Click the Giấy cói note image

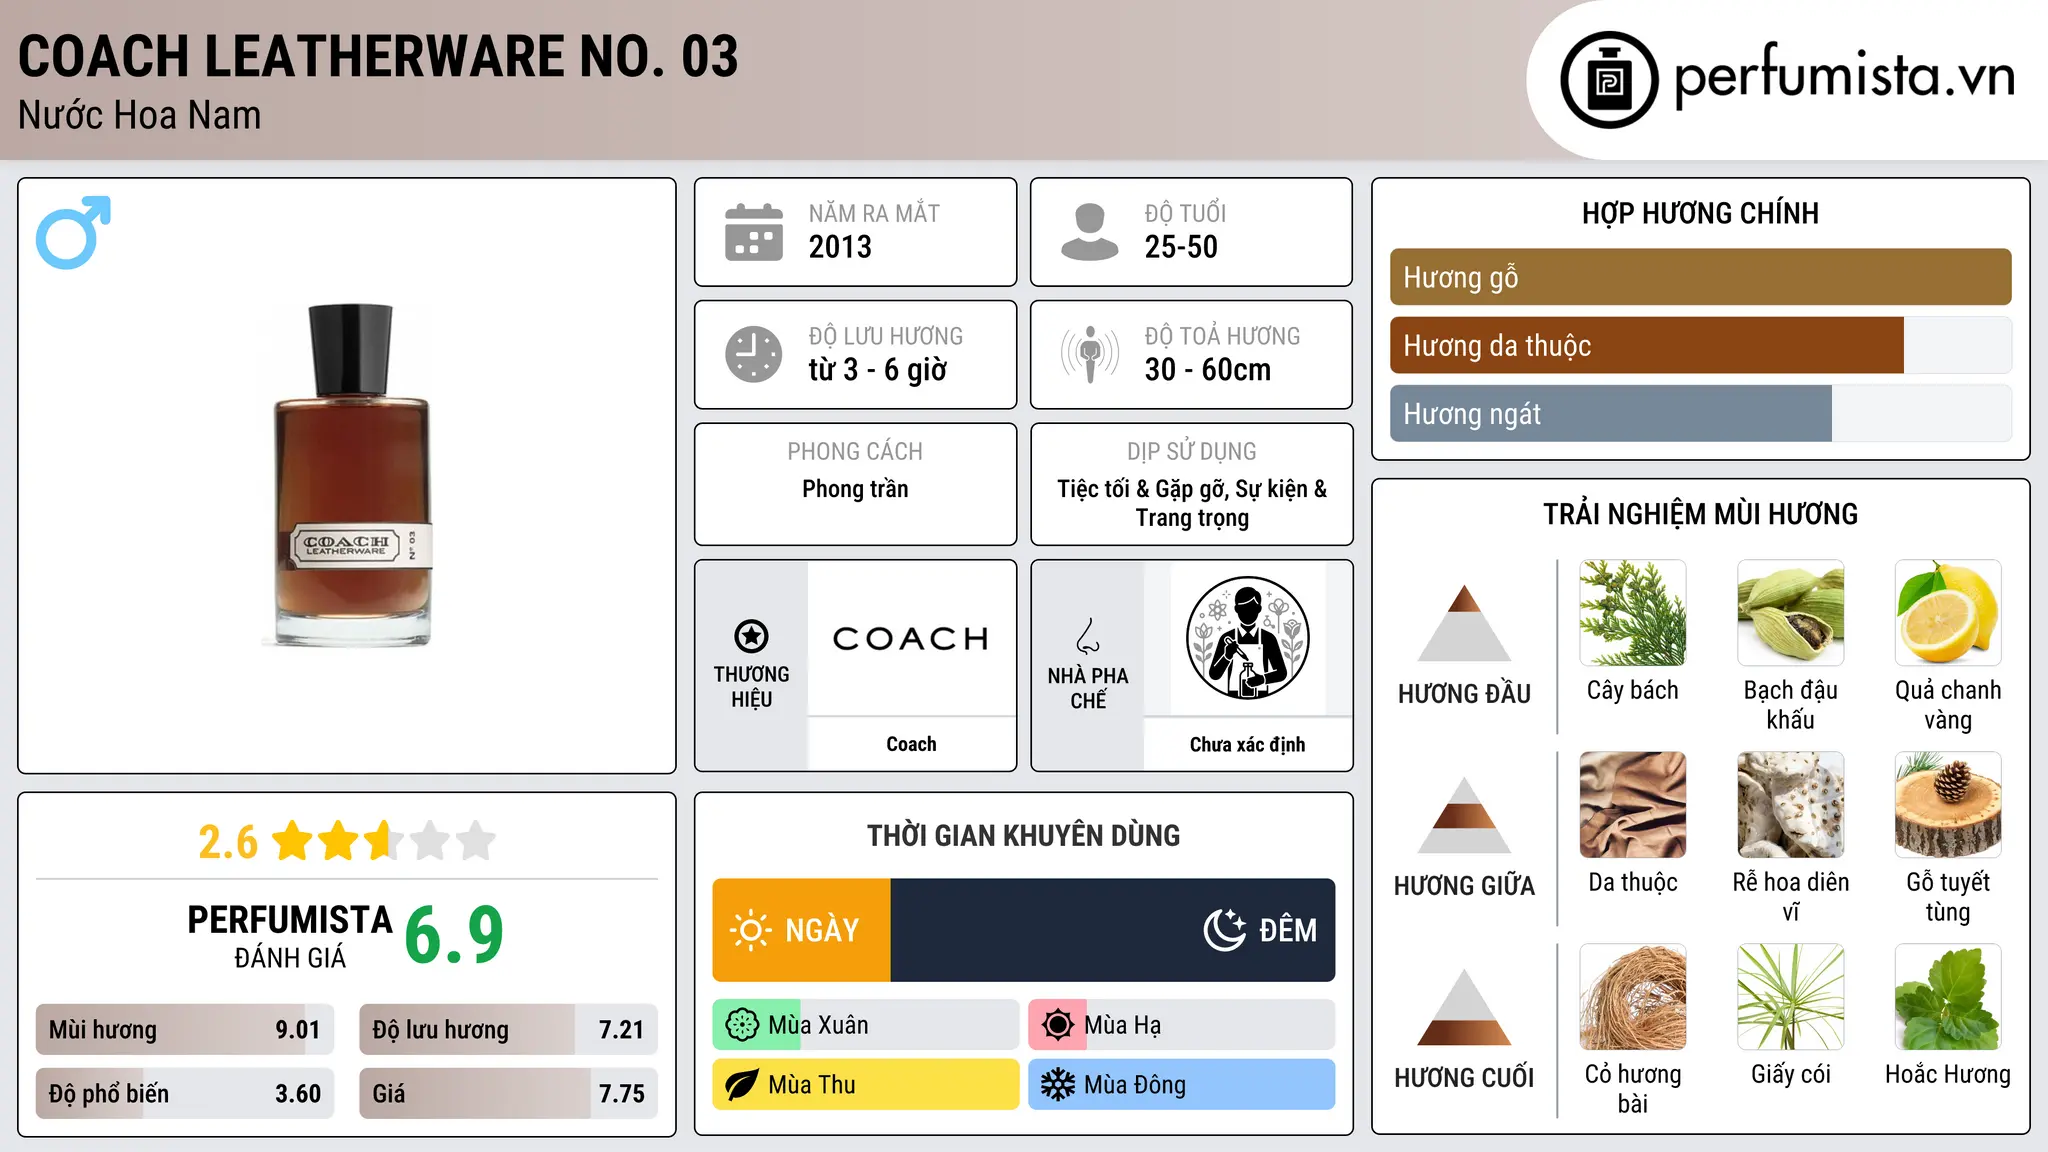click(x=1791, y=997)
